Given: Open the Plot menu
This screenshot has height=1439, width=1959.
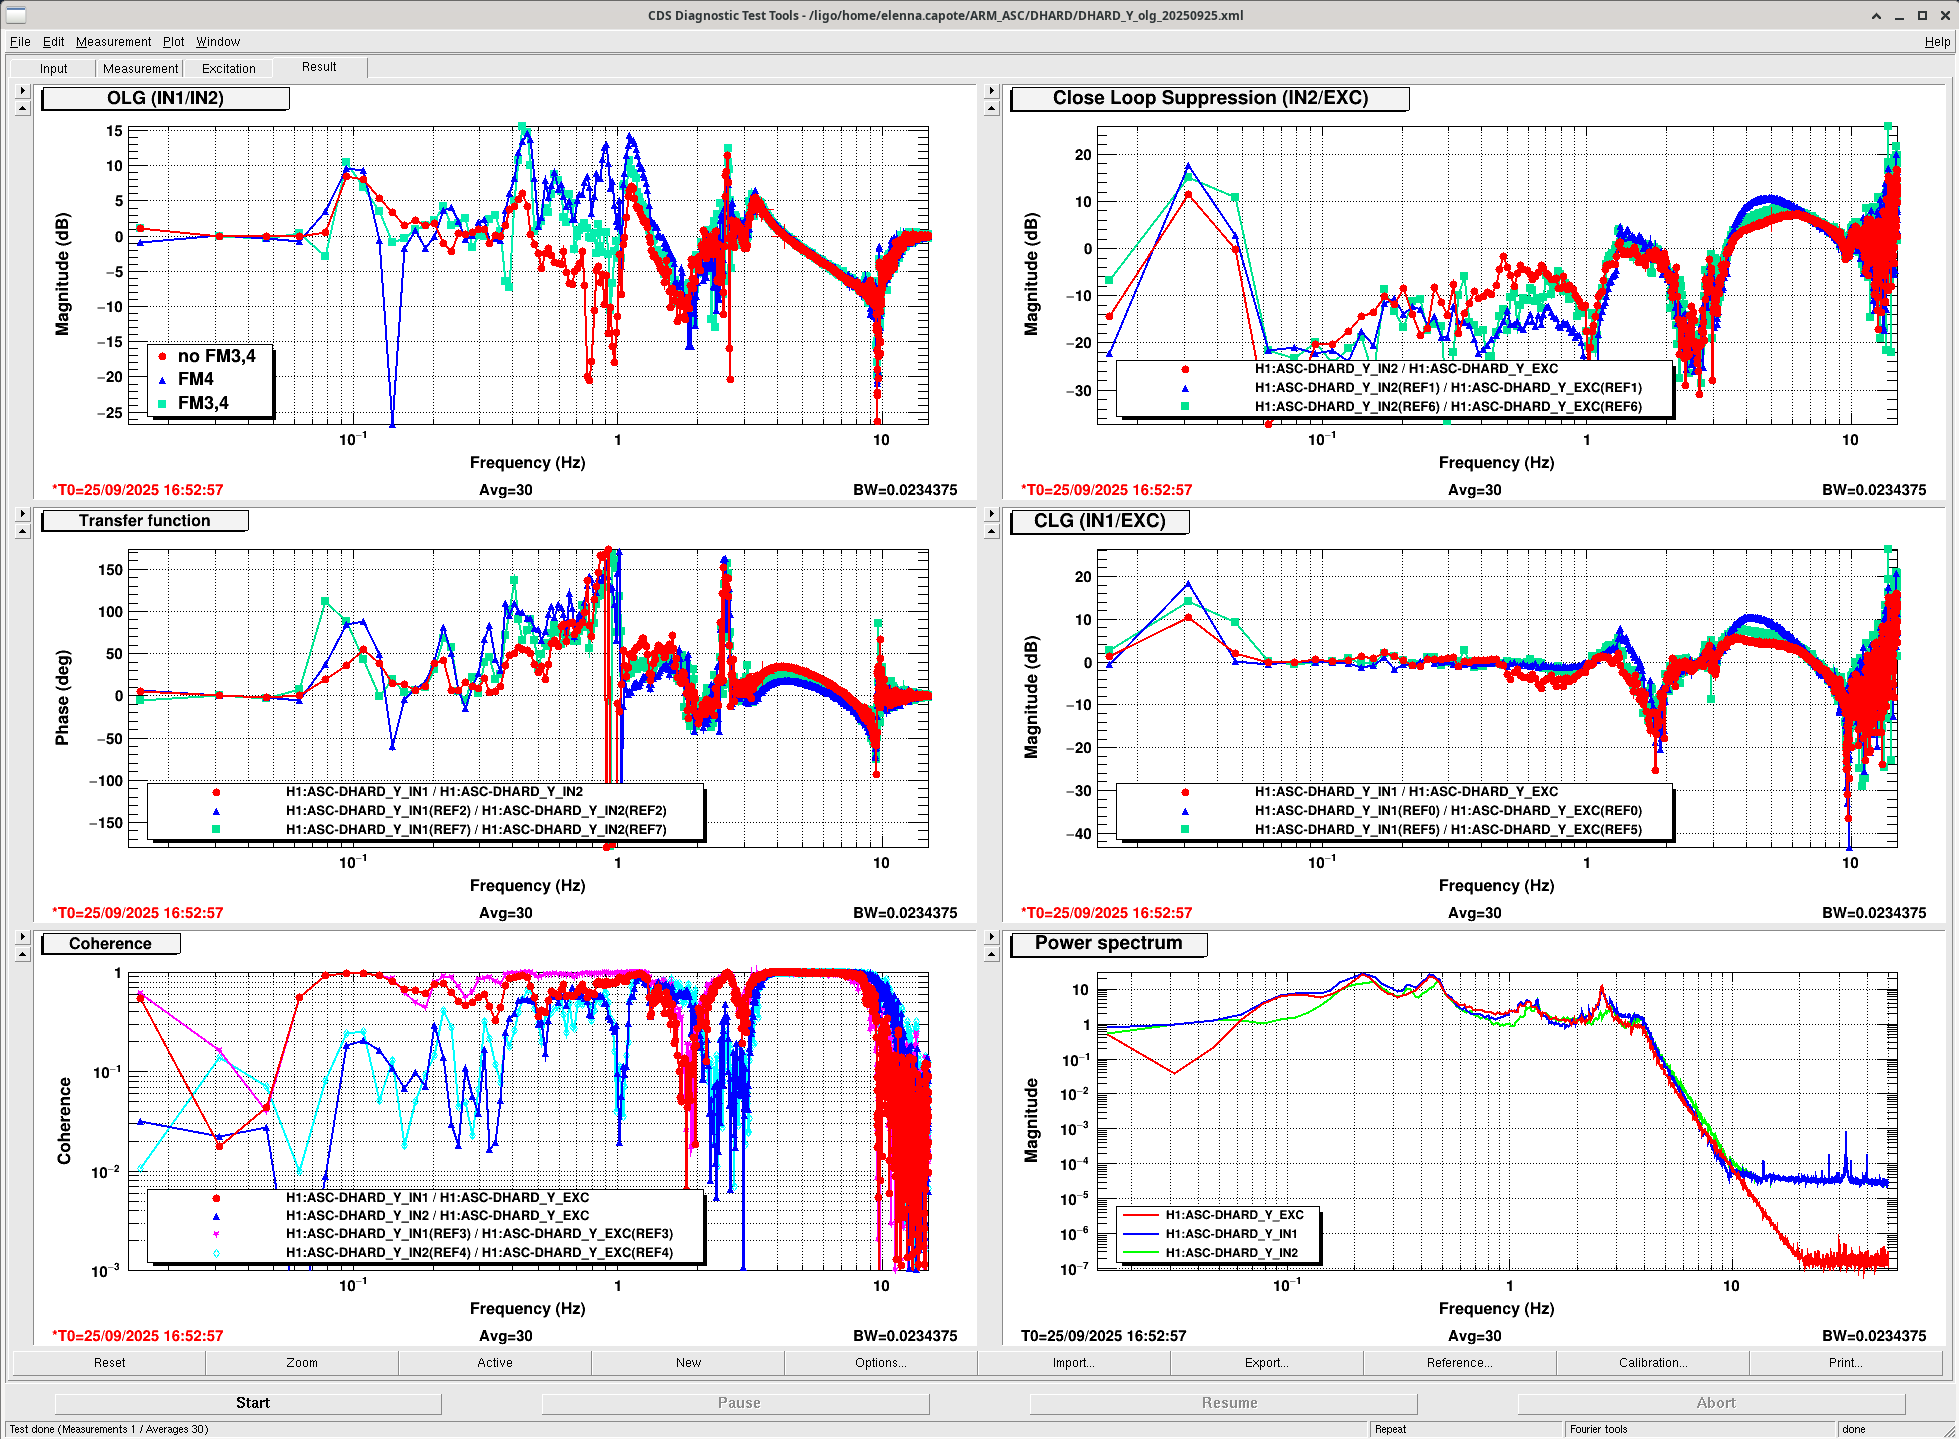Looking at the screenshot, I should (173, 42).
